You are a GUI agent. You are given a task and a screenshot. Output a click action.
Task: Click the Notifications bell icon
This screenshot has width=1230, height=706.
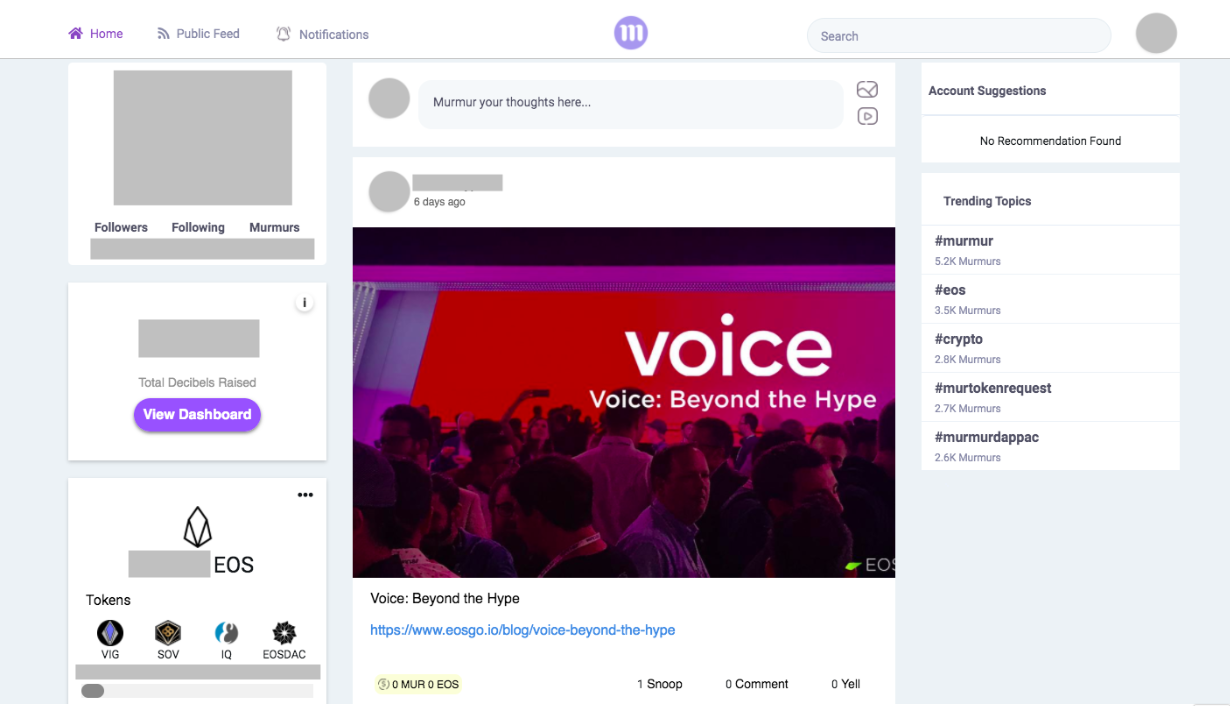283,34
